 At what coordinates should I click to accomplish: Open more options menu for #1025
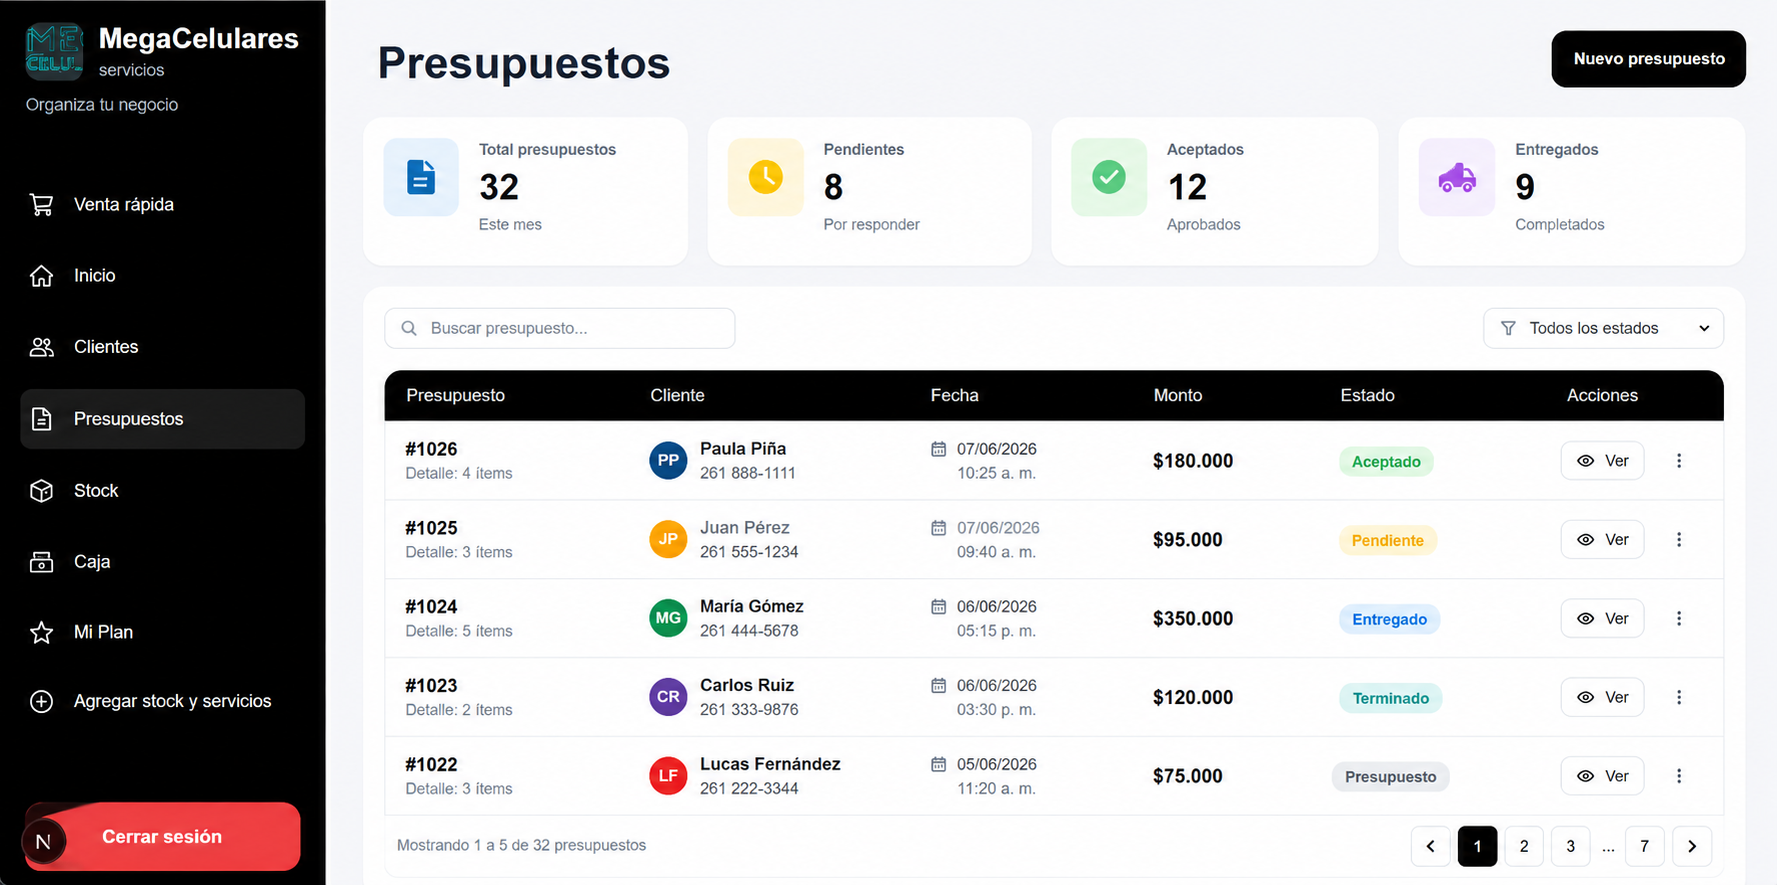(x=1679, y=540)
